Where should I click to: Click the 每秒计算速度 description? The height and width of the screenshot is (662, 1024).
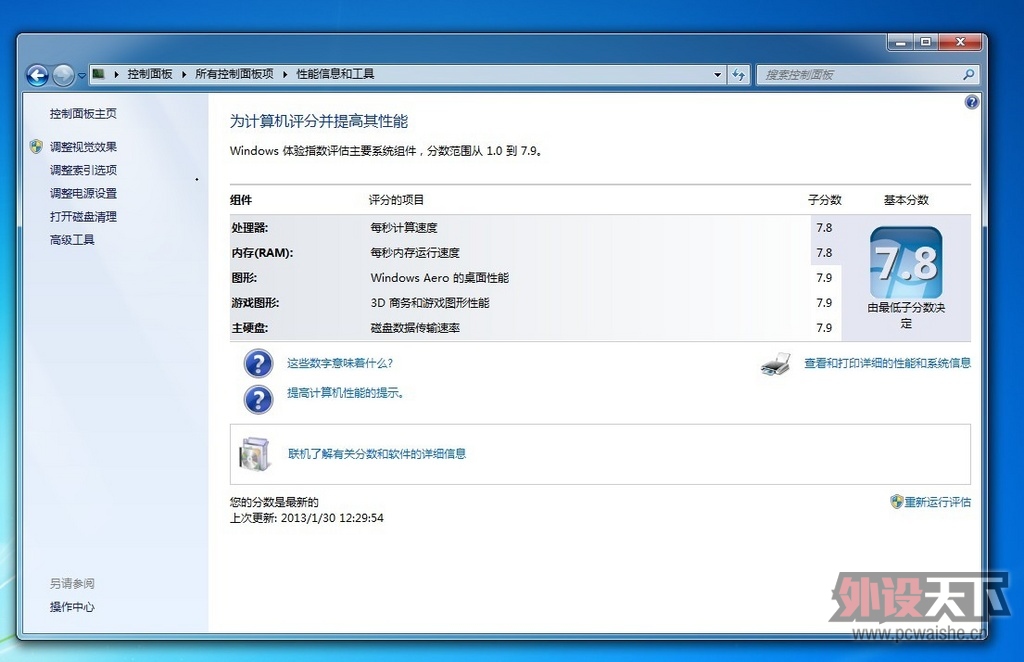click(404, 228)
